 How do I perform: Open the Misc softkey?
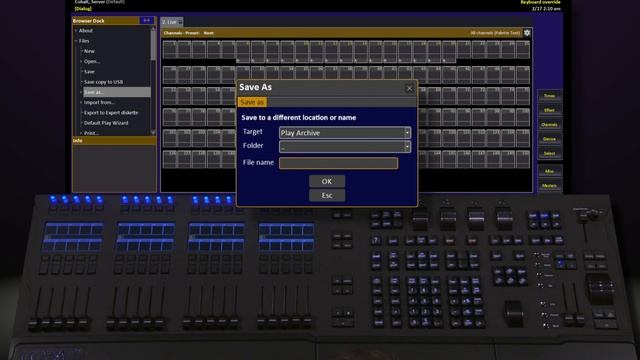(x=549, y=171)
